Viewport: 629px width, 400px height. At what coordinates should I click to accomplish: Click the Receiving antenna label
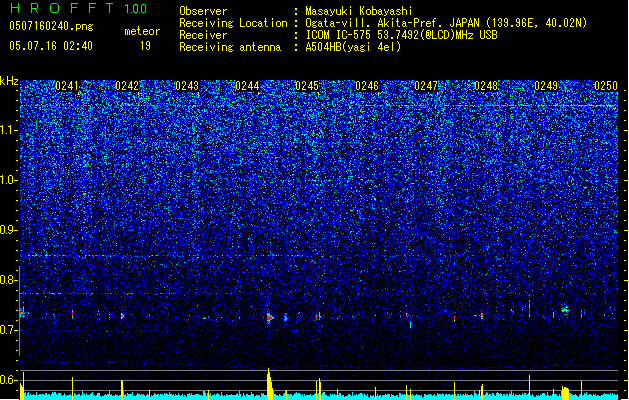pyautogui.click(x=230, y=47)
